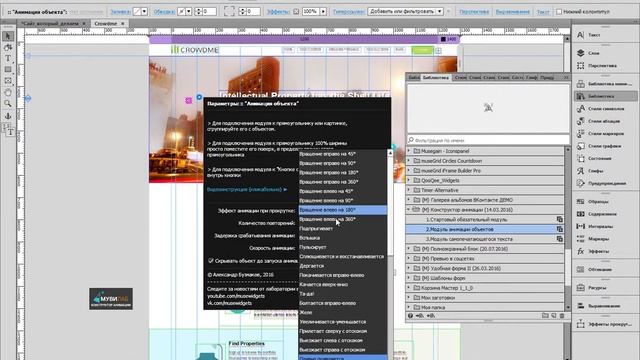This screenshot has height=360, width=640.
Task: Select the Rectangle tool
Action: point(8,70)
